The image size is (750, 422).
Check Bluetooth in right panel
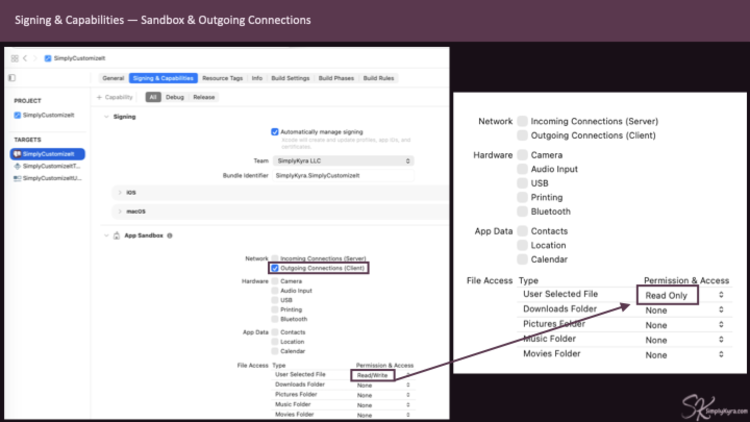522,211
